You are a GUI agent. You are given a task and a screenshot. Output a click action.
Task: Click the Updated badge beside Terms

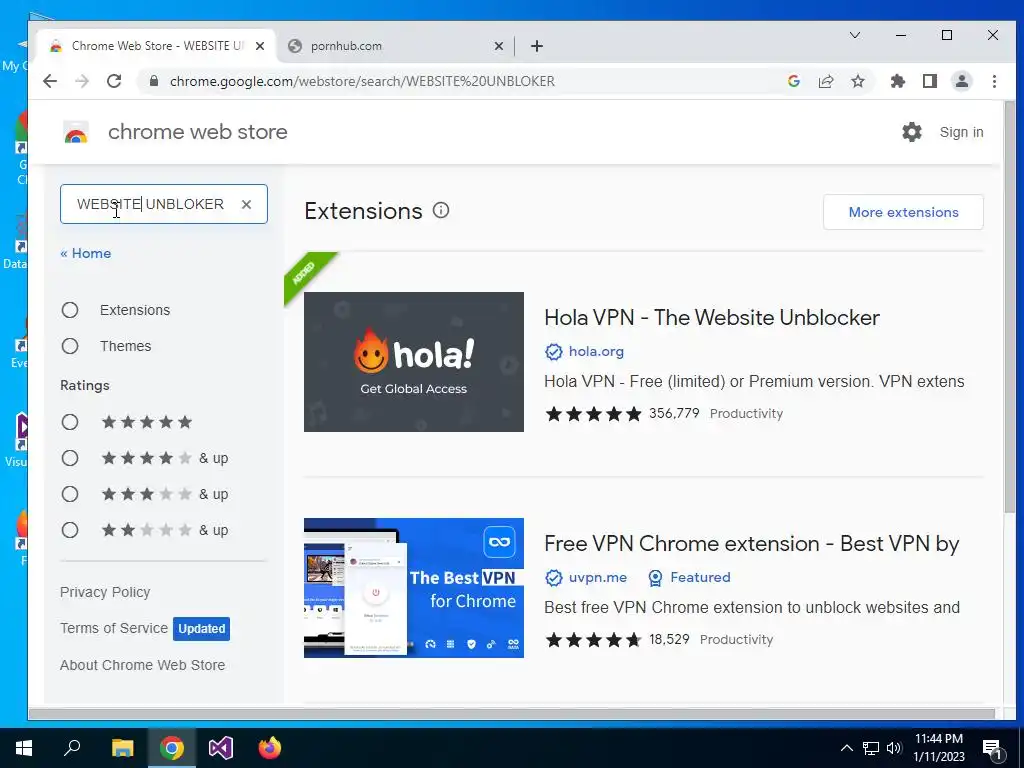tap(201, 629)
